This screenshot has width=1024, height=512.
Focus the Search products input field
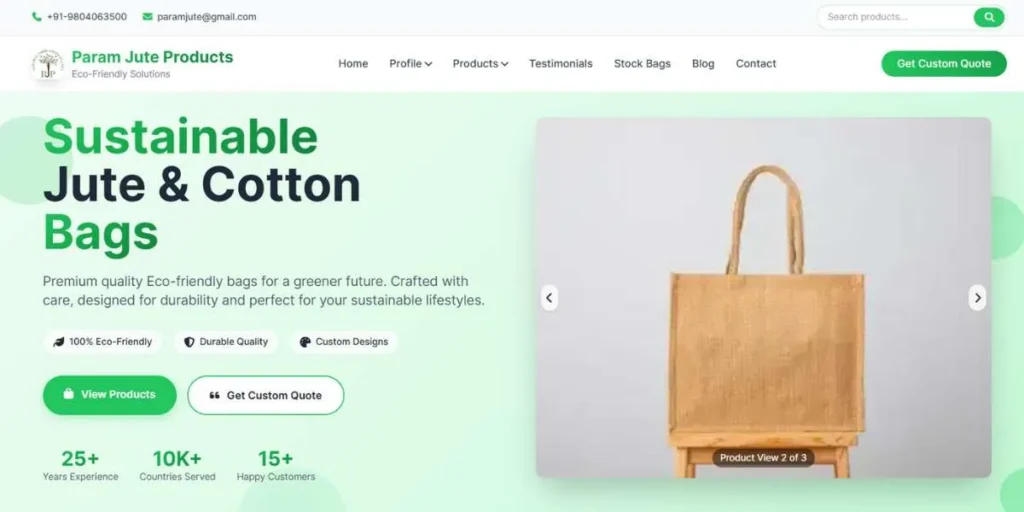click(895, 17)
